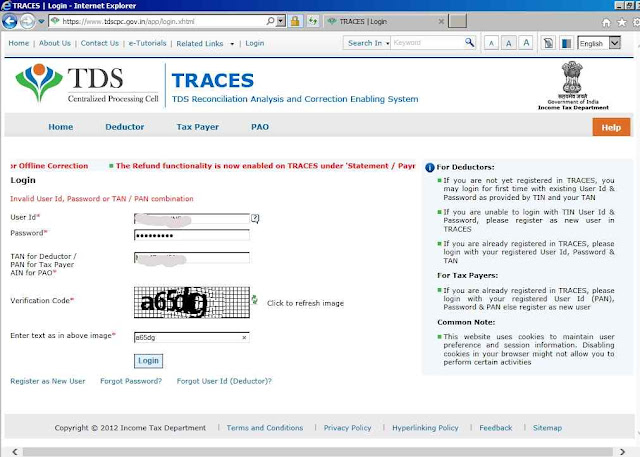The image size is (640, 457).
Task: Click the Login link in top bar
Action: [x=255, y=43]
